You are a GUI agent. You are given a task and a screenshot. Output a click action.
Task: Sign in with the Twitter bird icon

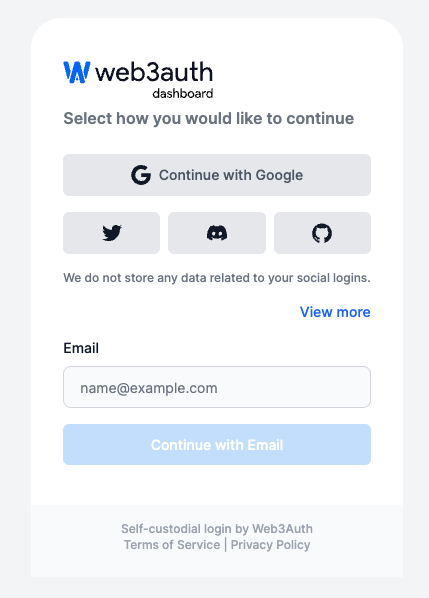pos(111,233)
